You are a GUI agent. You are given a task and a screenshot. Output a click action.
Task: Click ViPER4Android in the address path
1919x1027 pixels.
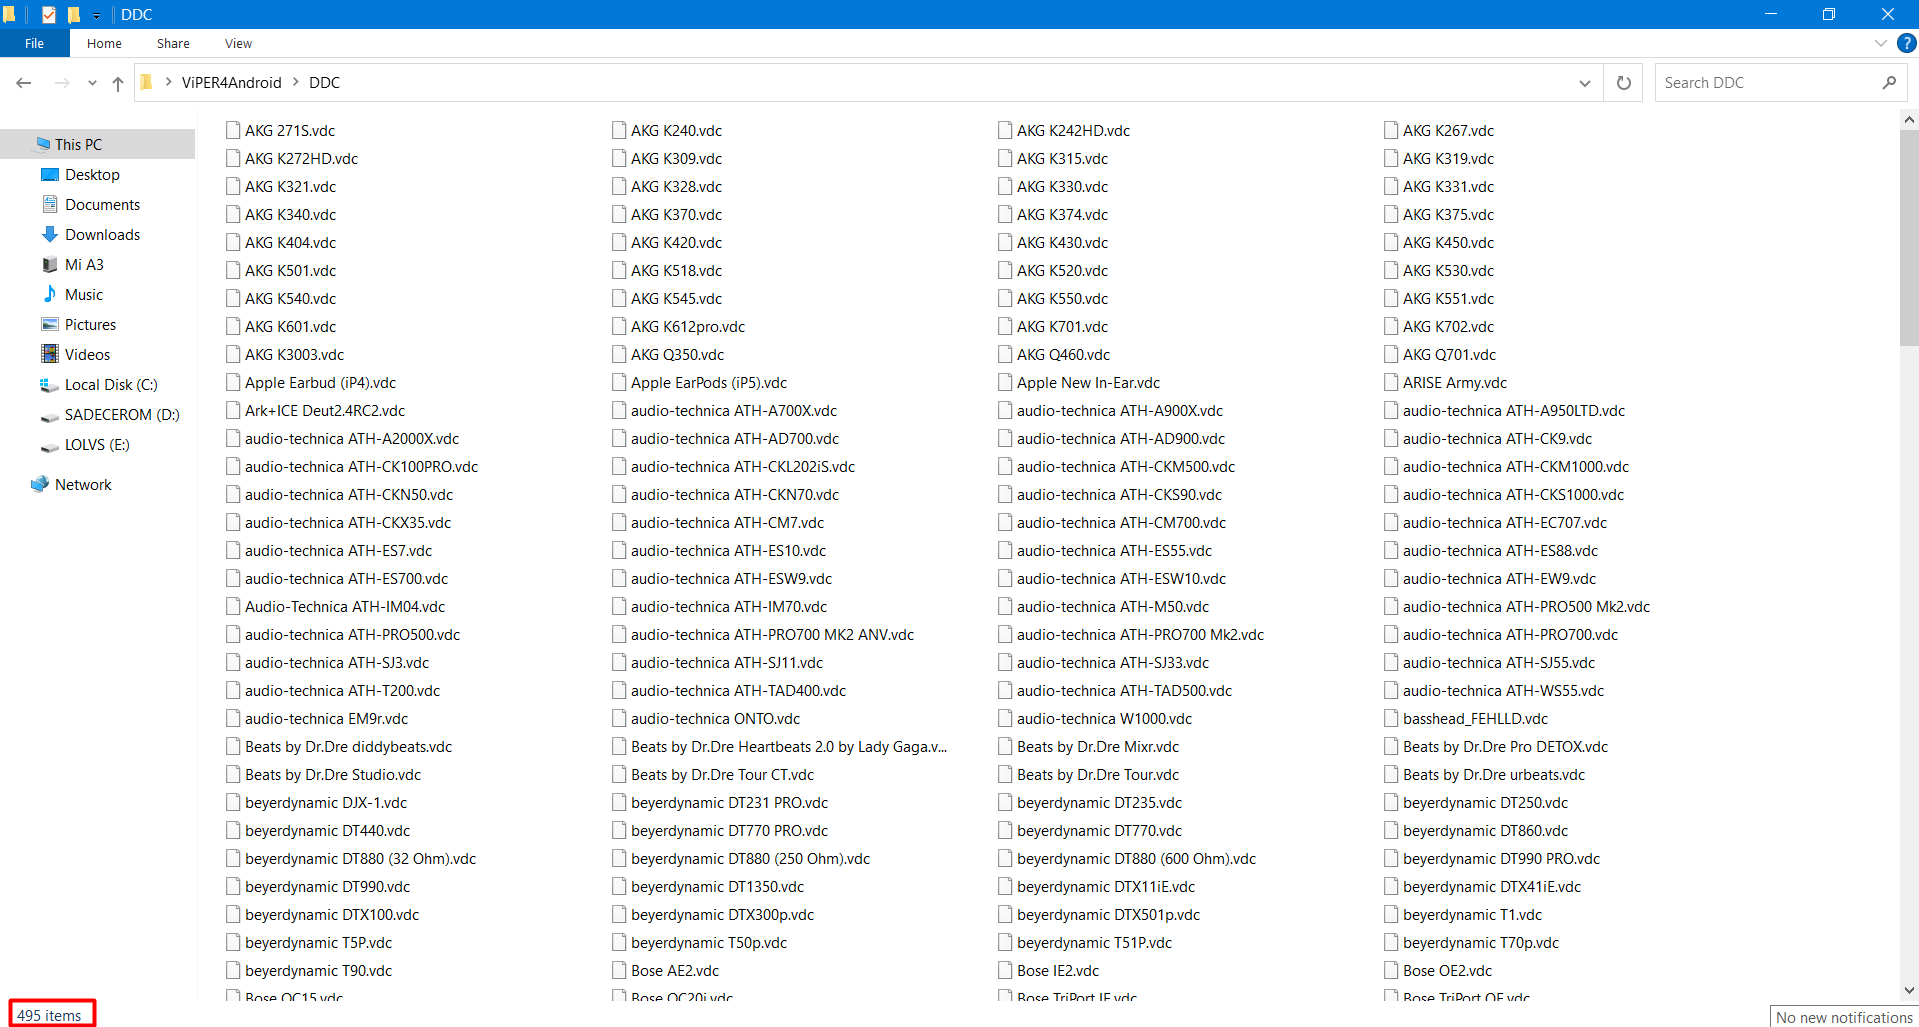coord(231,83)
